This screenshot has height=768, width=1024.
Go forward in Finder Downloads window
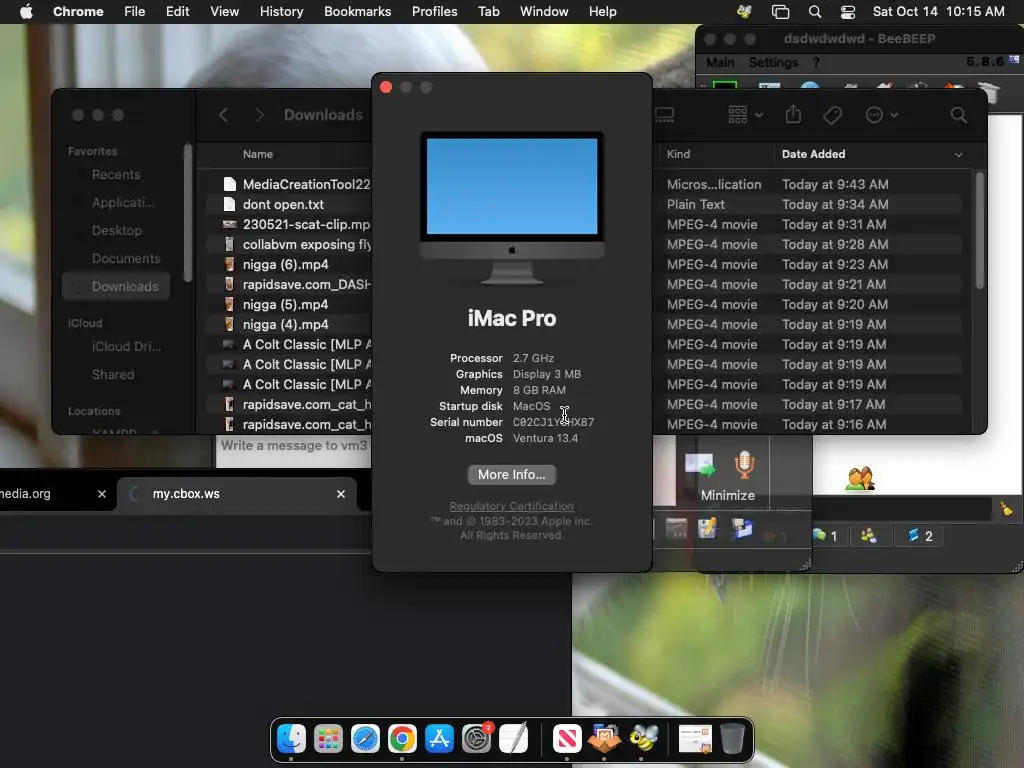(259, 115)
